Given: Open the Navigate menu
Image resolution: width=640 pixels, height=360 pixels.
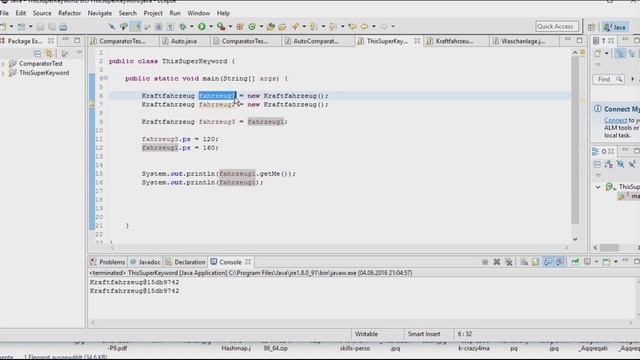Looking at the screenshot, I should (x=100, y=13).
